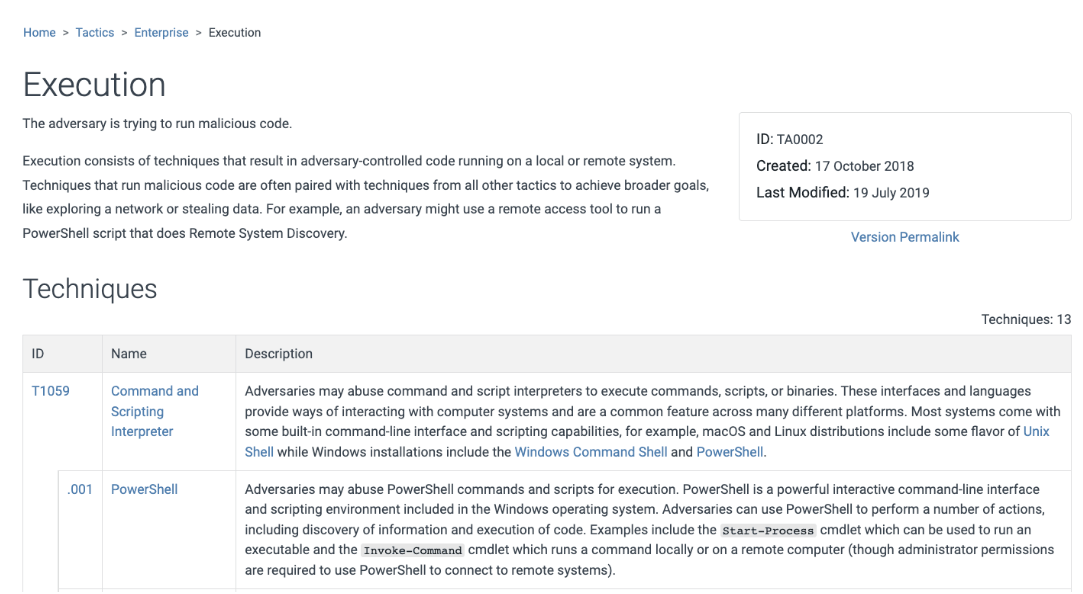This screenshot has height=594, width=1083.
Task: Open sub-technique ID .001
Action: click(x=80, y=489)
